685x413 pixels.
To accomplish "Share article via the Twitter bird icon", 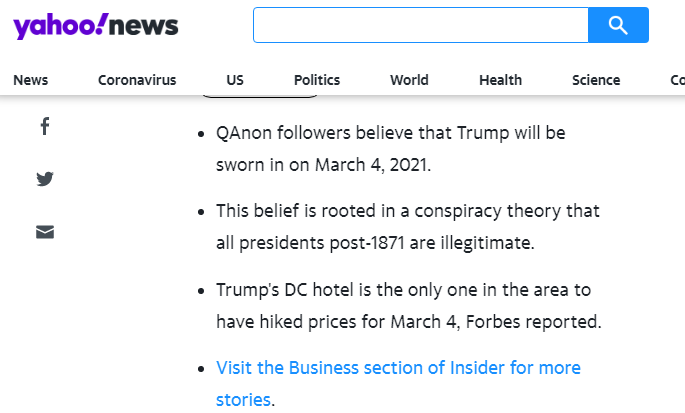I will tap(45, 179).
